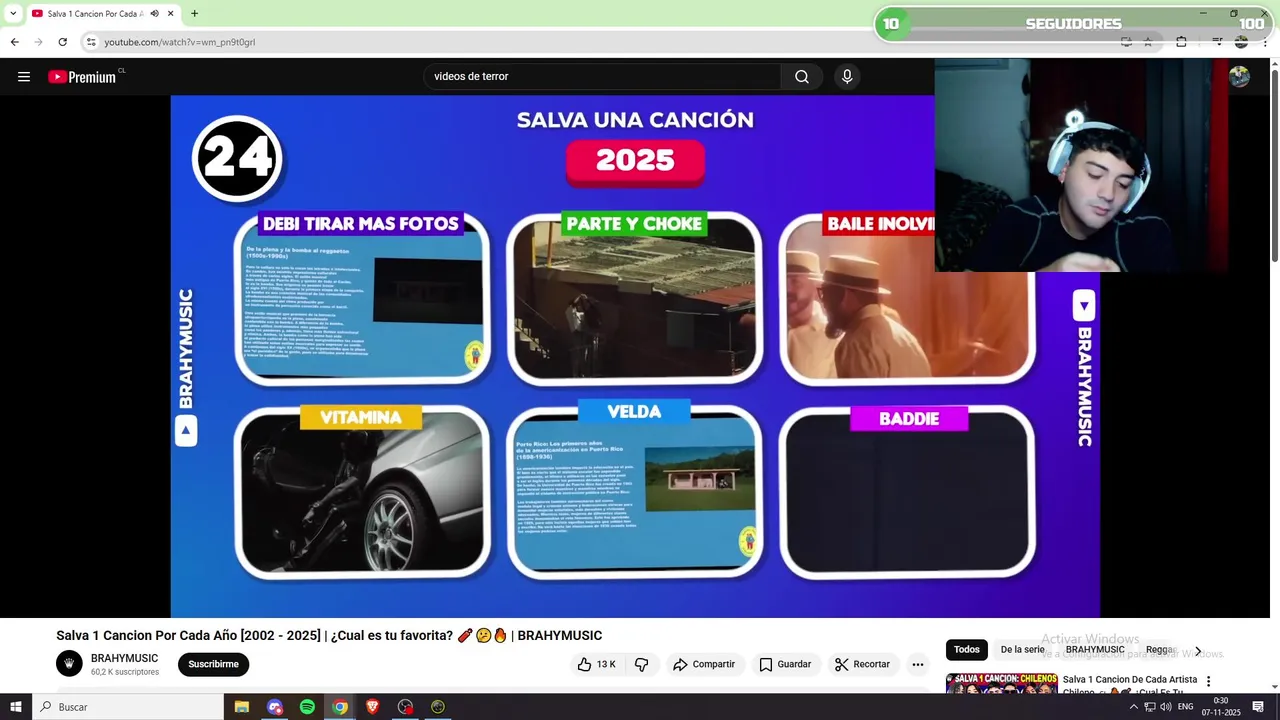Screen dimensions: 1280x720
Task: Open BRAHYMUSIC channel avatar
Action: (x=69, y=664)
